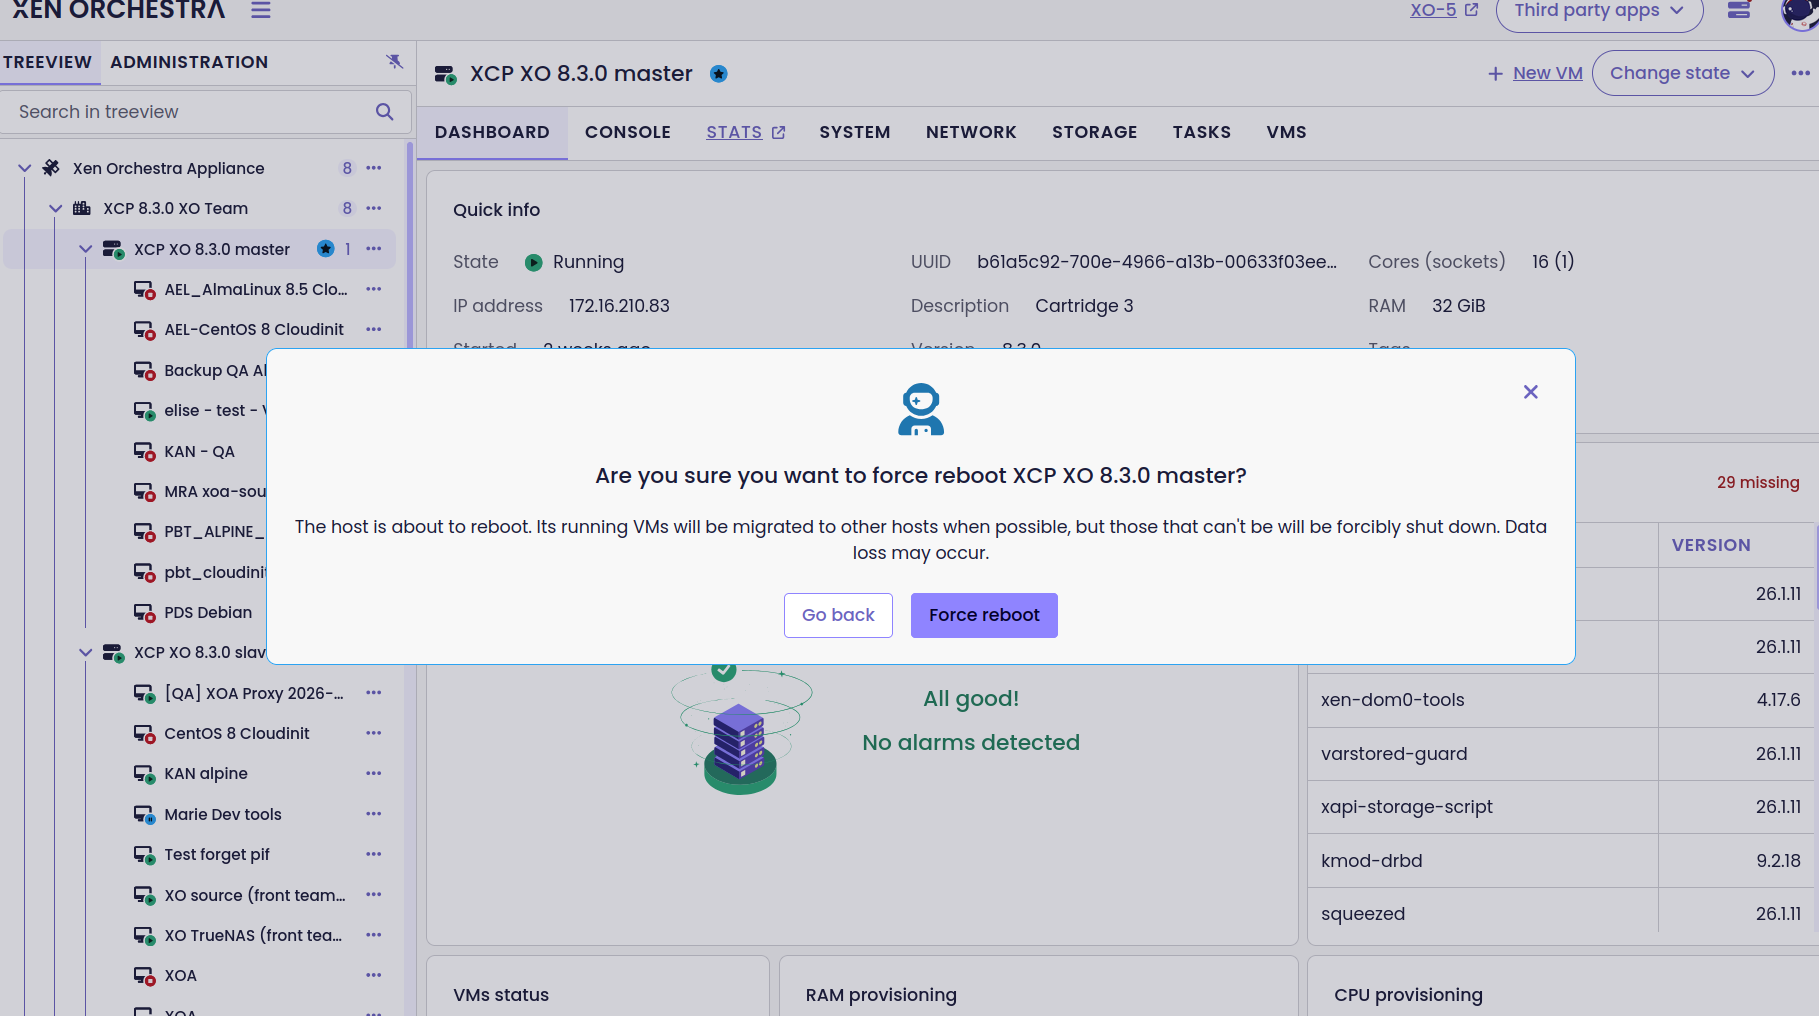1819x1016 pixels.
Task: Collapse XCP 8.3.0 XO Team pool
Action: [x=56, y=208]
